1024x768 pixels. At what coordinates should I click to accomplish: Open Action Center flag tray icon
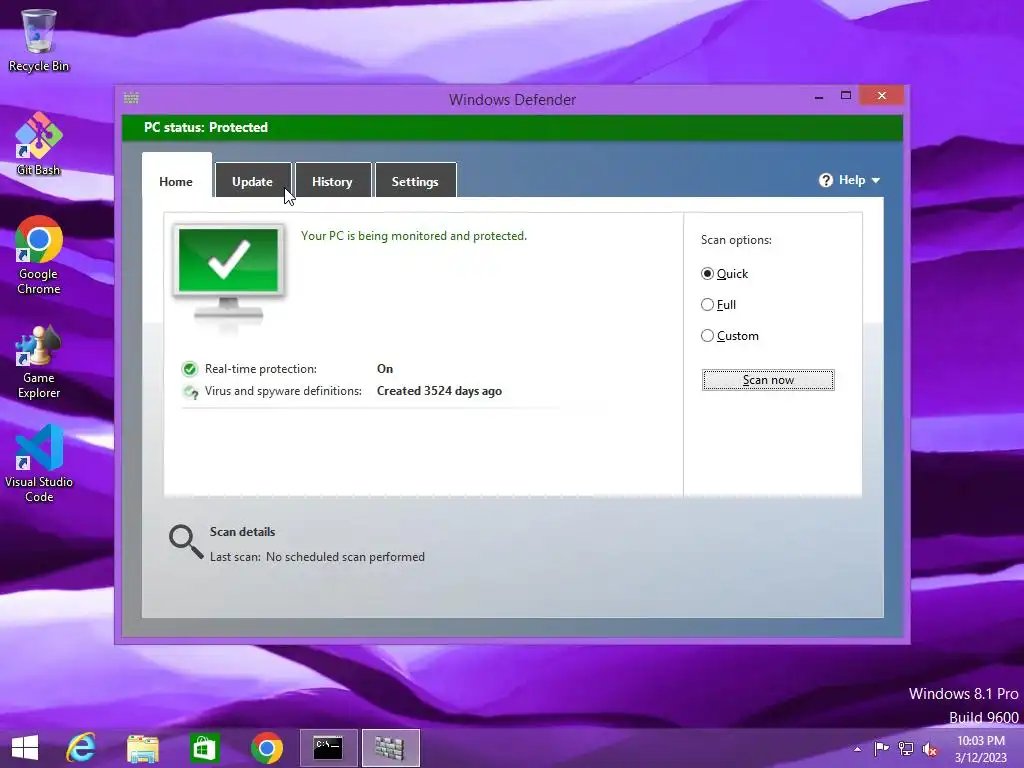[x=882, y=748]
